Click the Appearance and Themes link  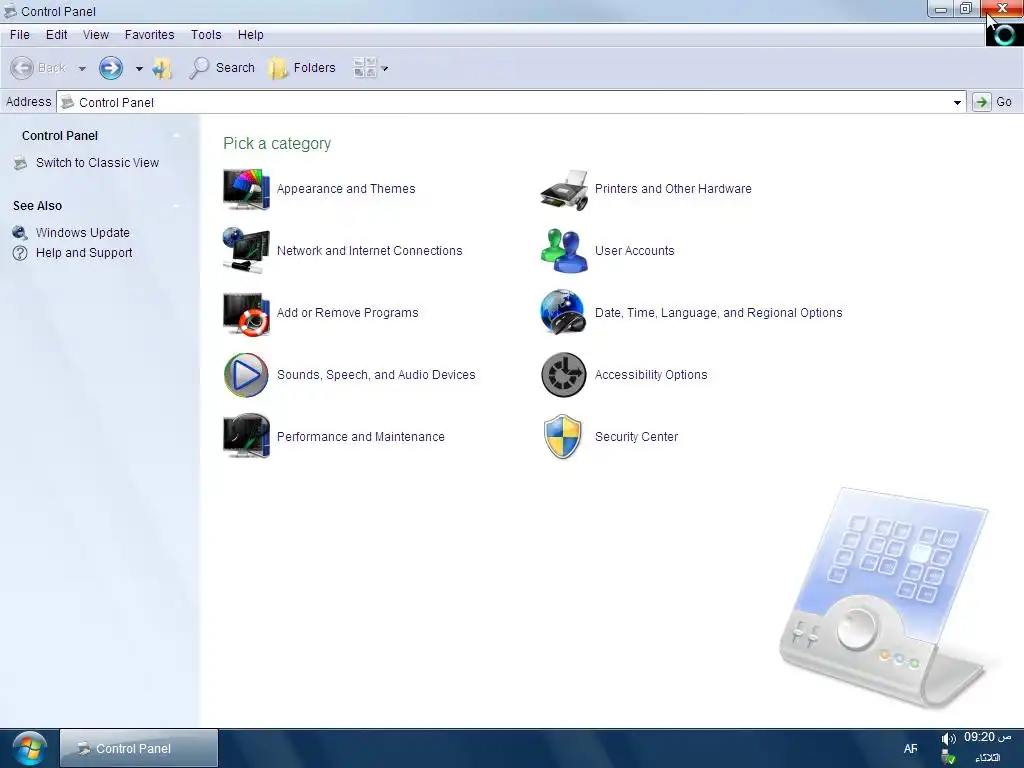346,189
